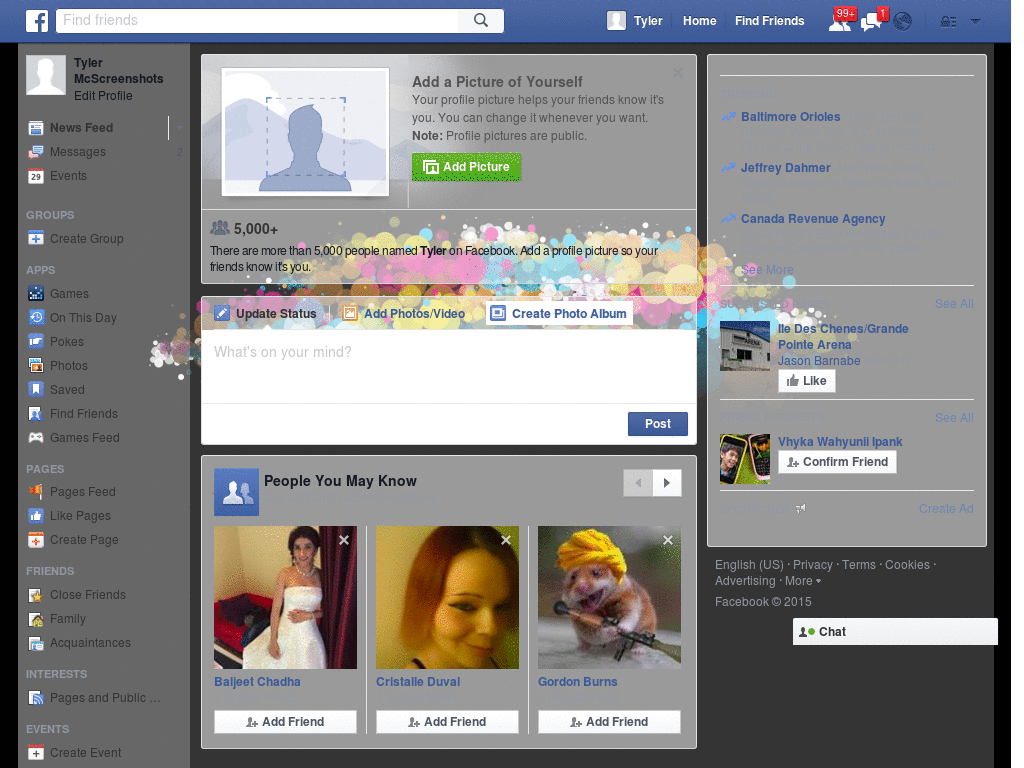Click Edit Profile link

103,95
